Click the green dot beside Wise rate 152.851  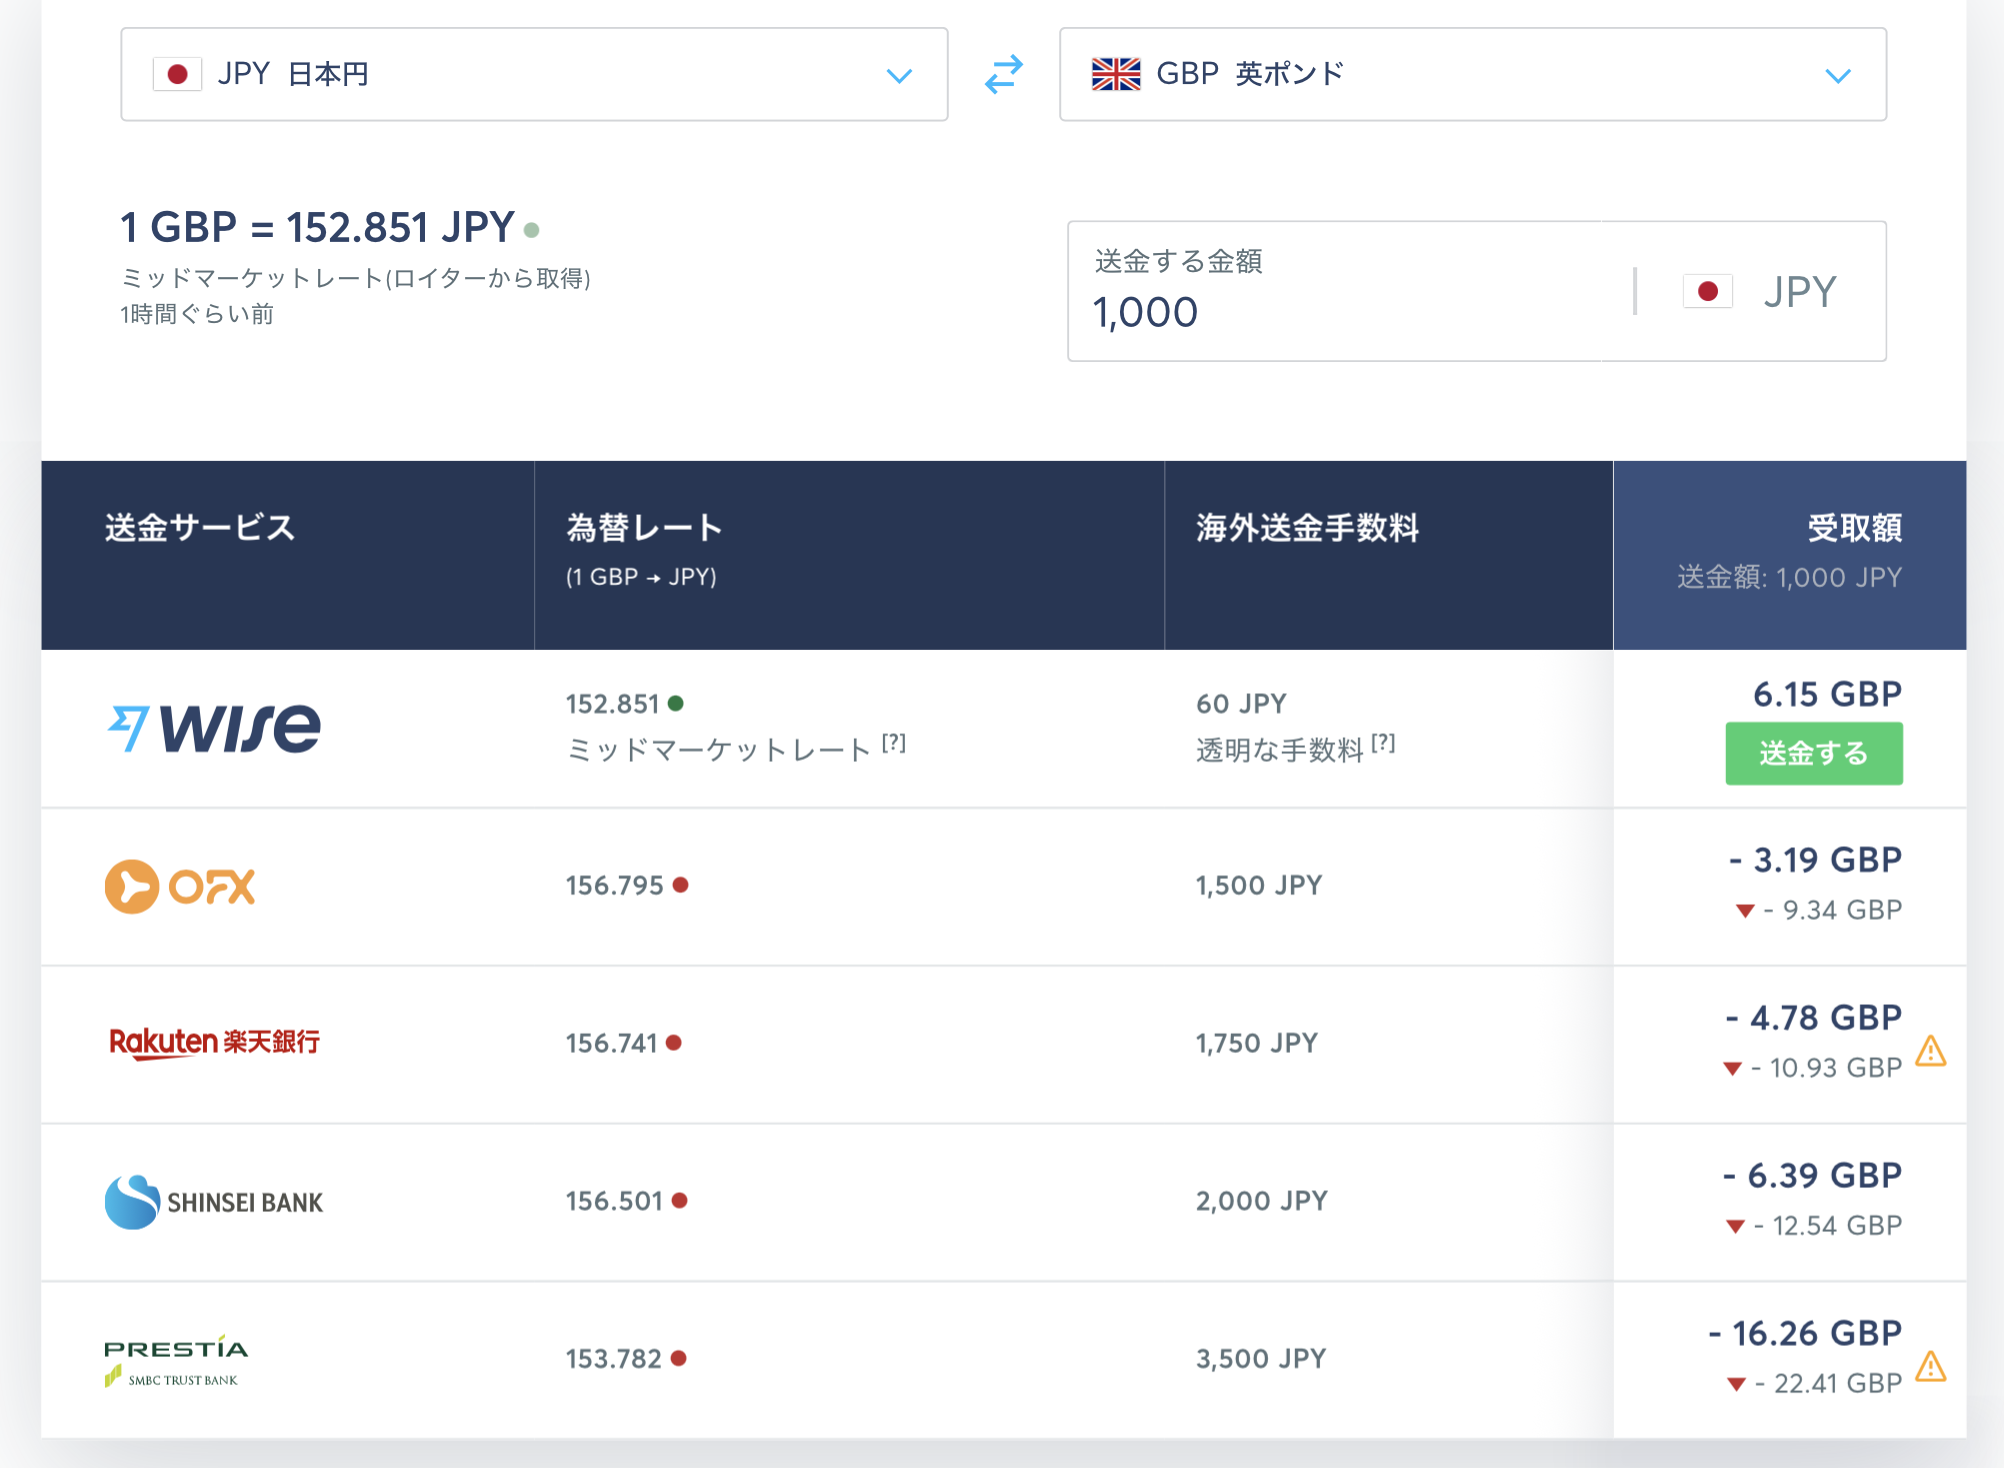676,703
